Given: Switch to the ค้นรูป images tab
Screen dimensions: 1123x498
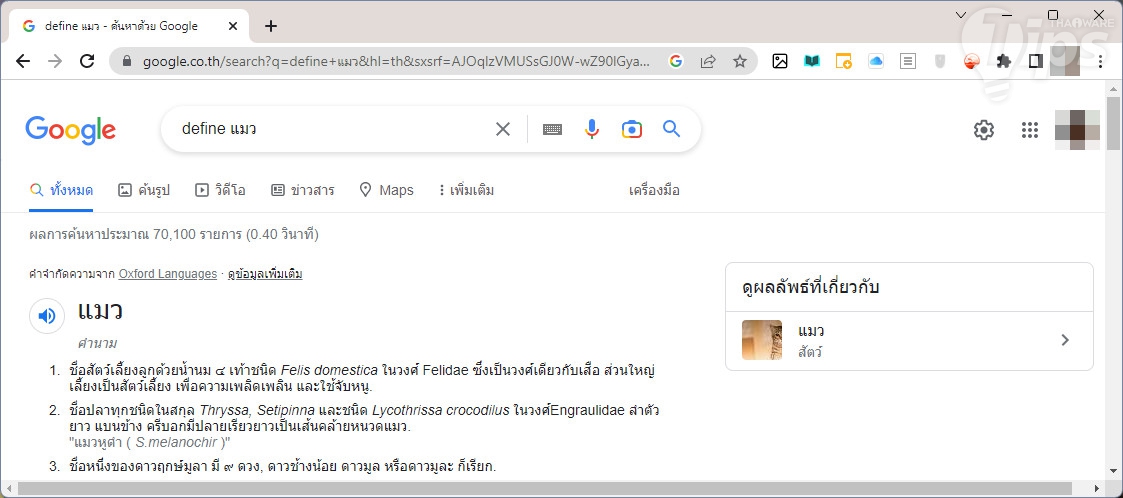Looking at the screenshot, I should point(144,191).
